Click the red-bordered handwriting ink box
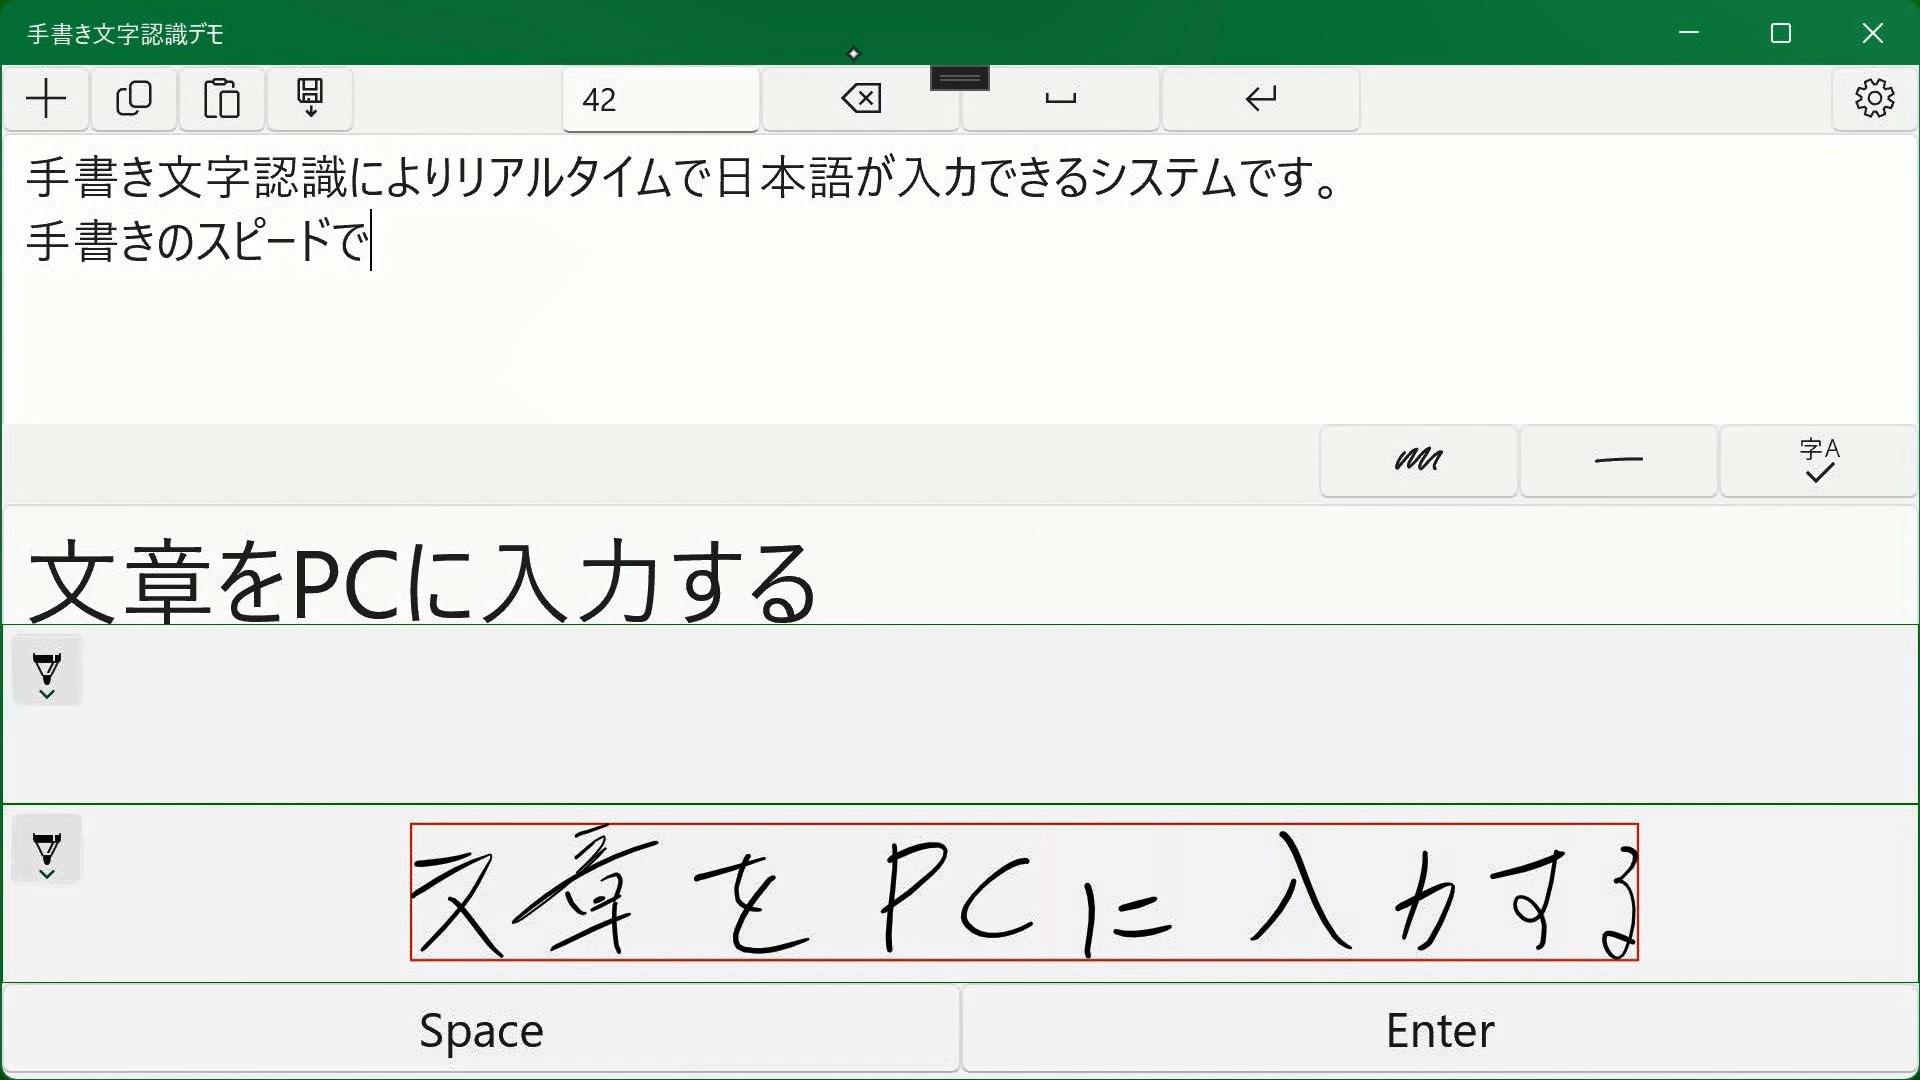1920x1080 pixels. [x=1023, y=892]
